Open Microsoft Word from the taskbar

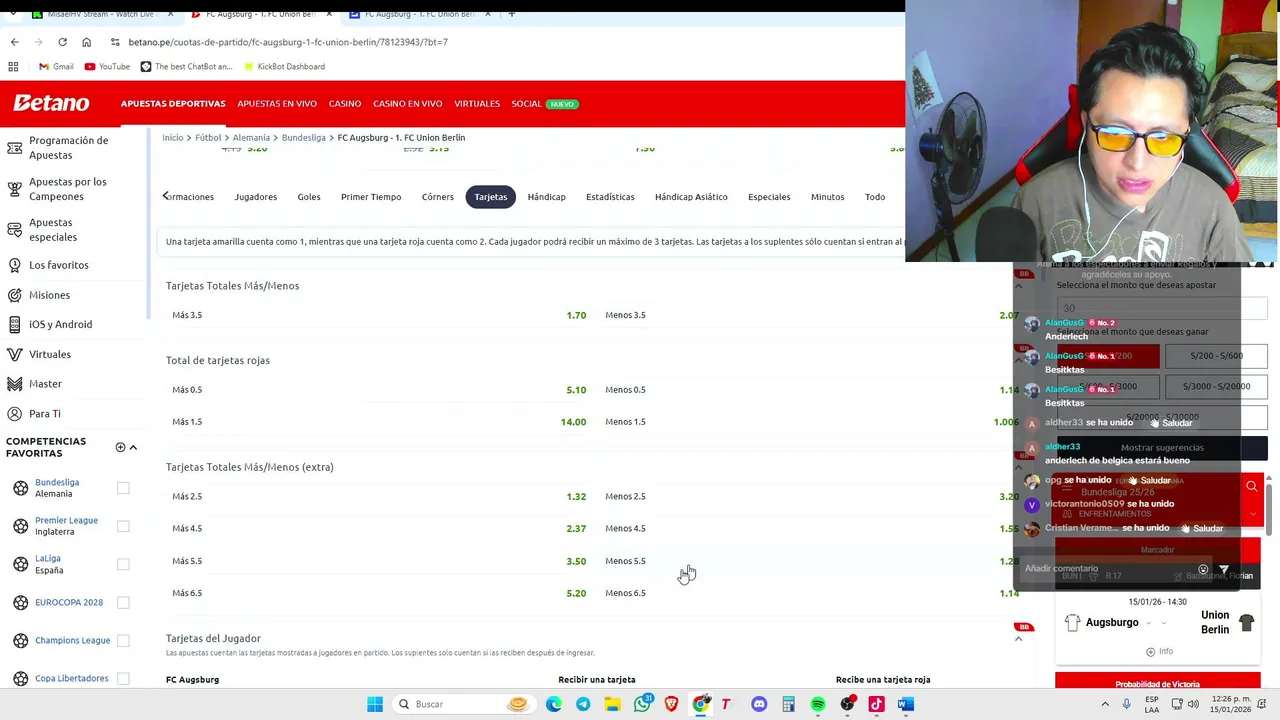pos(906,704)
